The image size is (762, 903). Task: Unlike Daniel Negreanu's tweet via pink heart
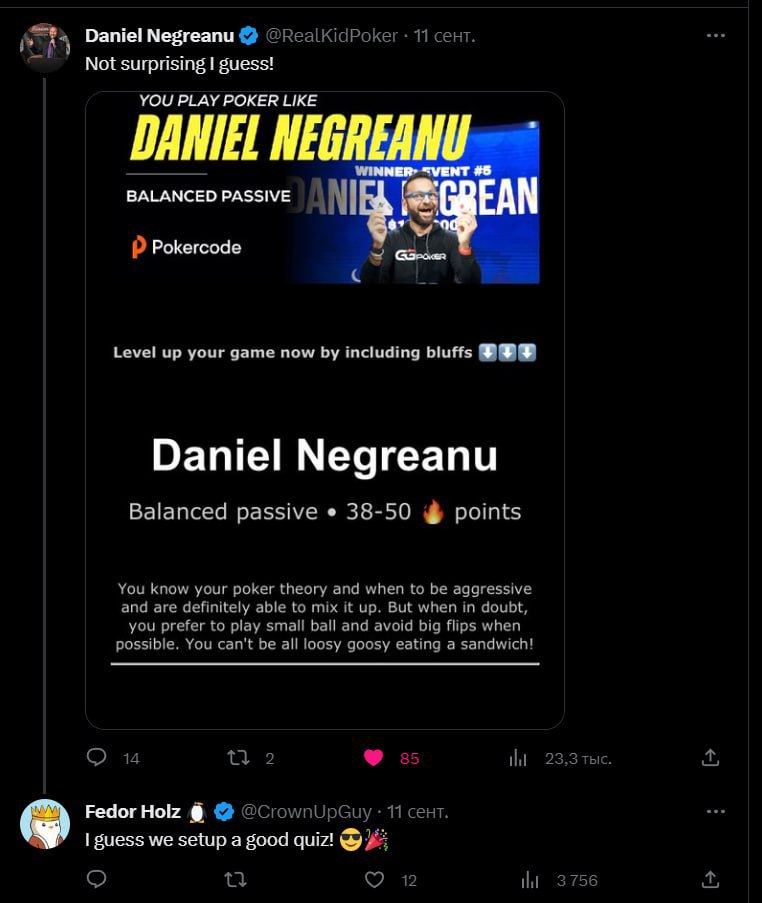373,757
